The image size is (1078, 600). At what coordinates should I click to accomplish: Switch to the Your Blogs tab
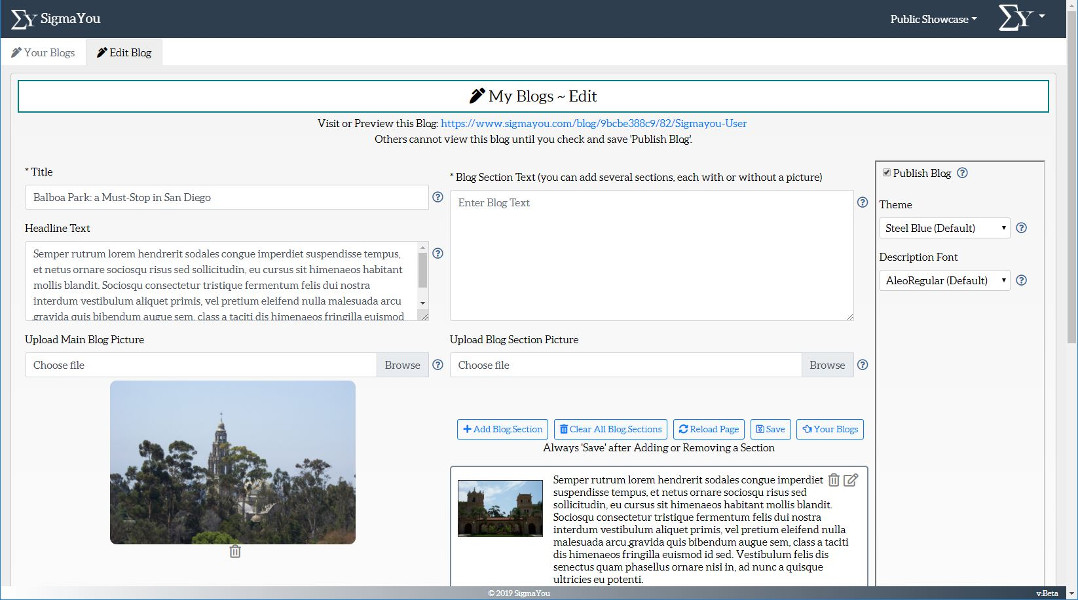[43, 52]
